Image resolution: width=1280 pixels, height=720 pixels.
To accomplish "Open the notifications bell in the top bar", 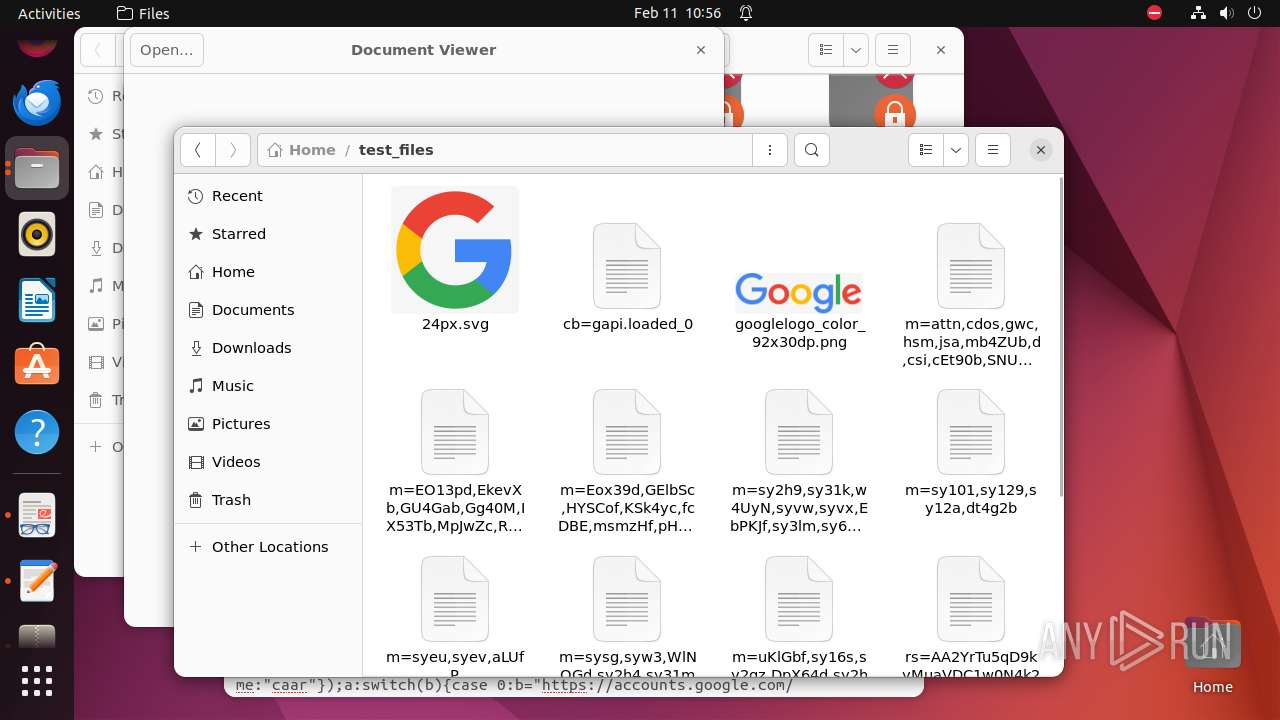I will 746,13.
